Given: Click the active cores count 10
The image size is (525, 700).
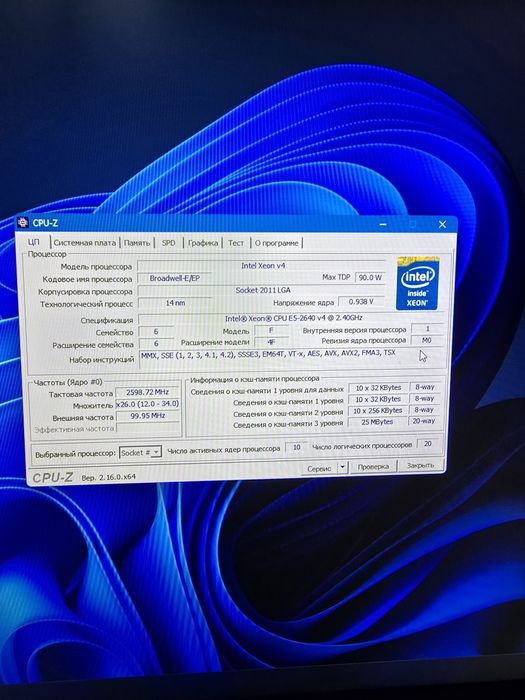Looking at the screenshot, I should coord(296,447).
